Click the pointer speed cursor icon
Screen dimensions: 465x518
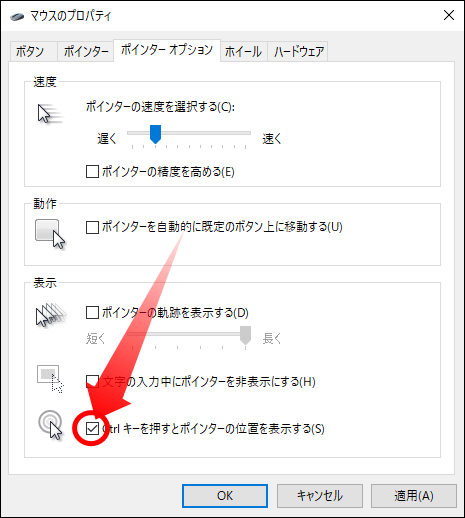tap(50, 114)
